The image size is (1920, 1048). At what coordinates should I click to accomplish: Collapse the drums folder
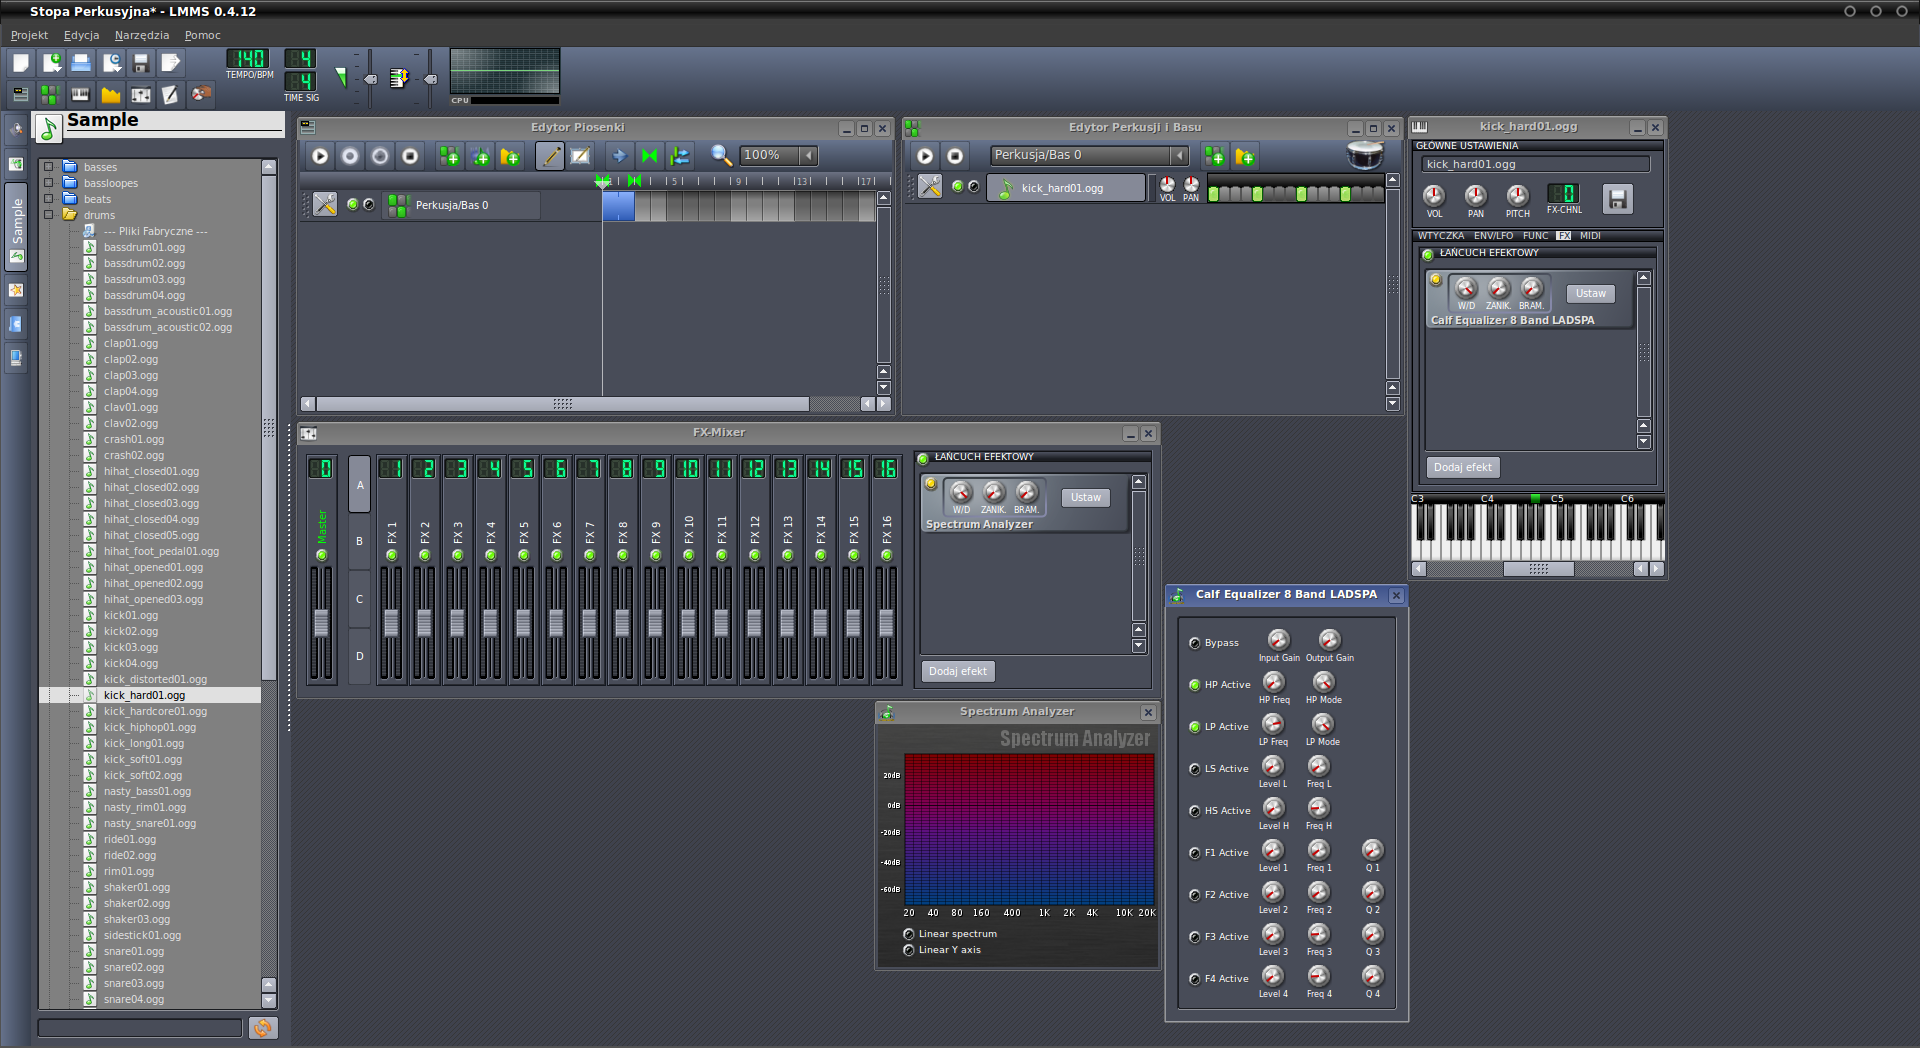coord(48,215)
